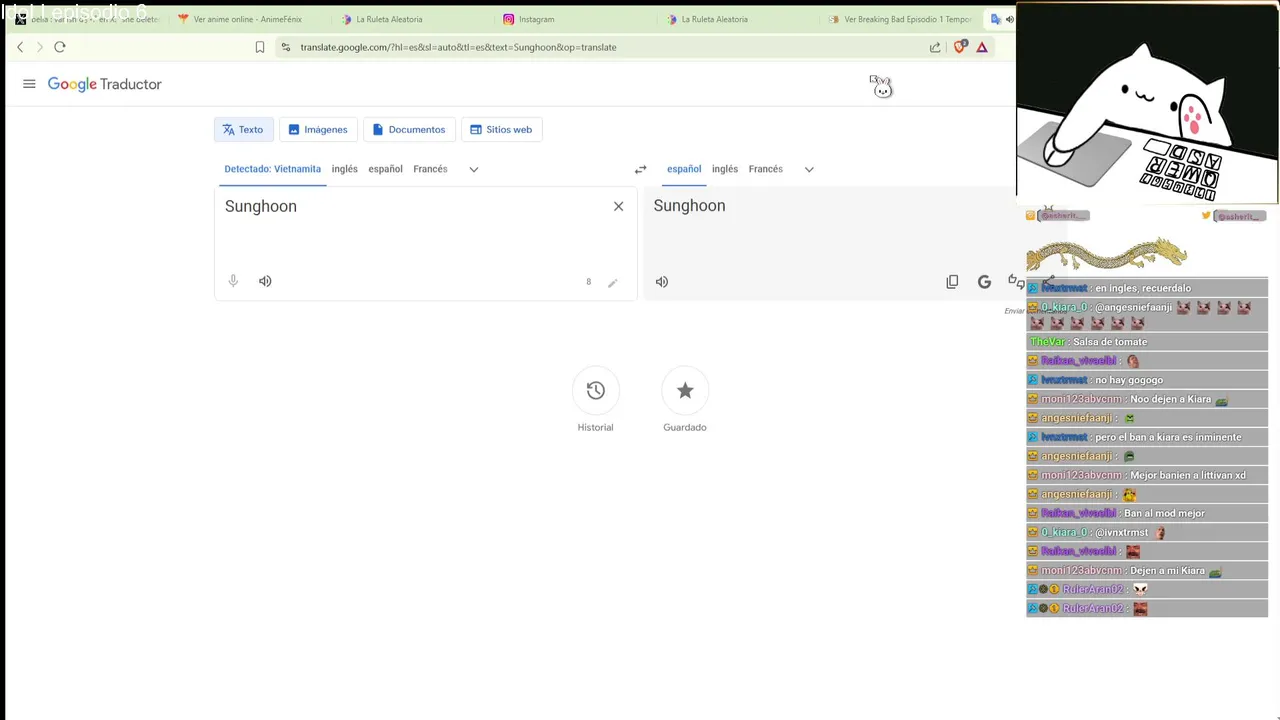Switch to Sitios web translation mode
This screenshot has width=1280, height=720.
501,129
